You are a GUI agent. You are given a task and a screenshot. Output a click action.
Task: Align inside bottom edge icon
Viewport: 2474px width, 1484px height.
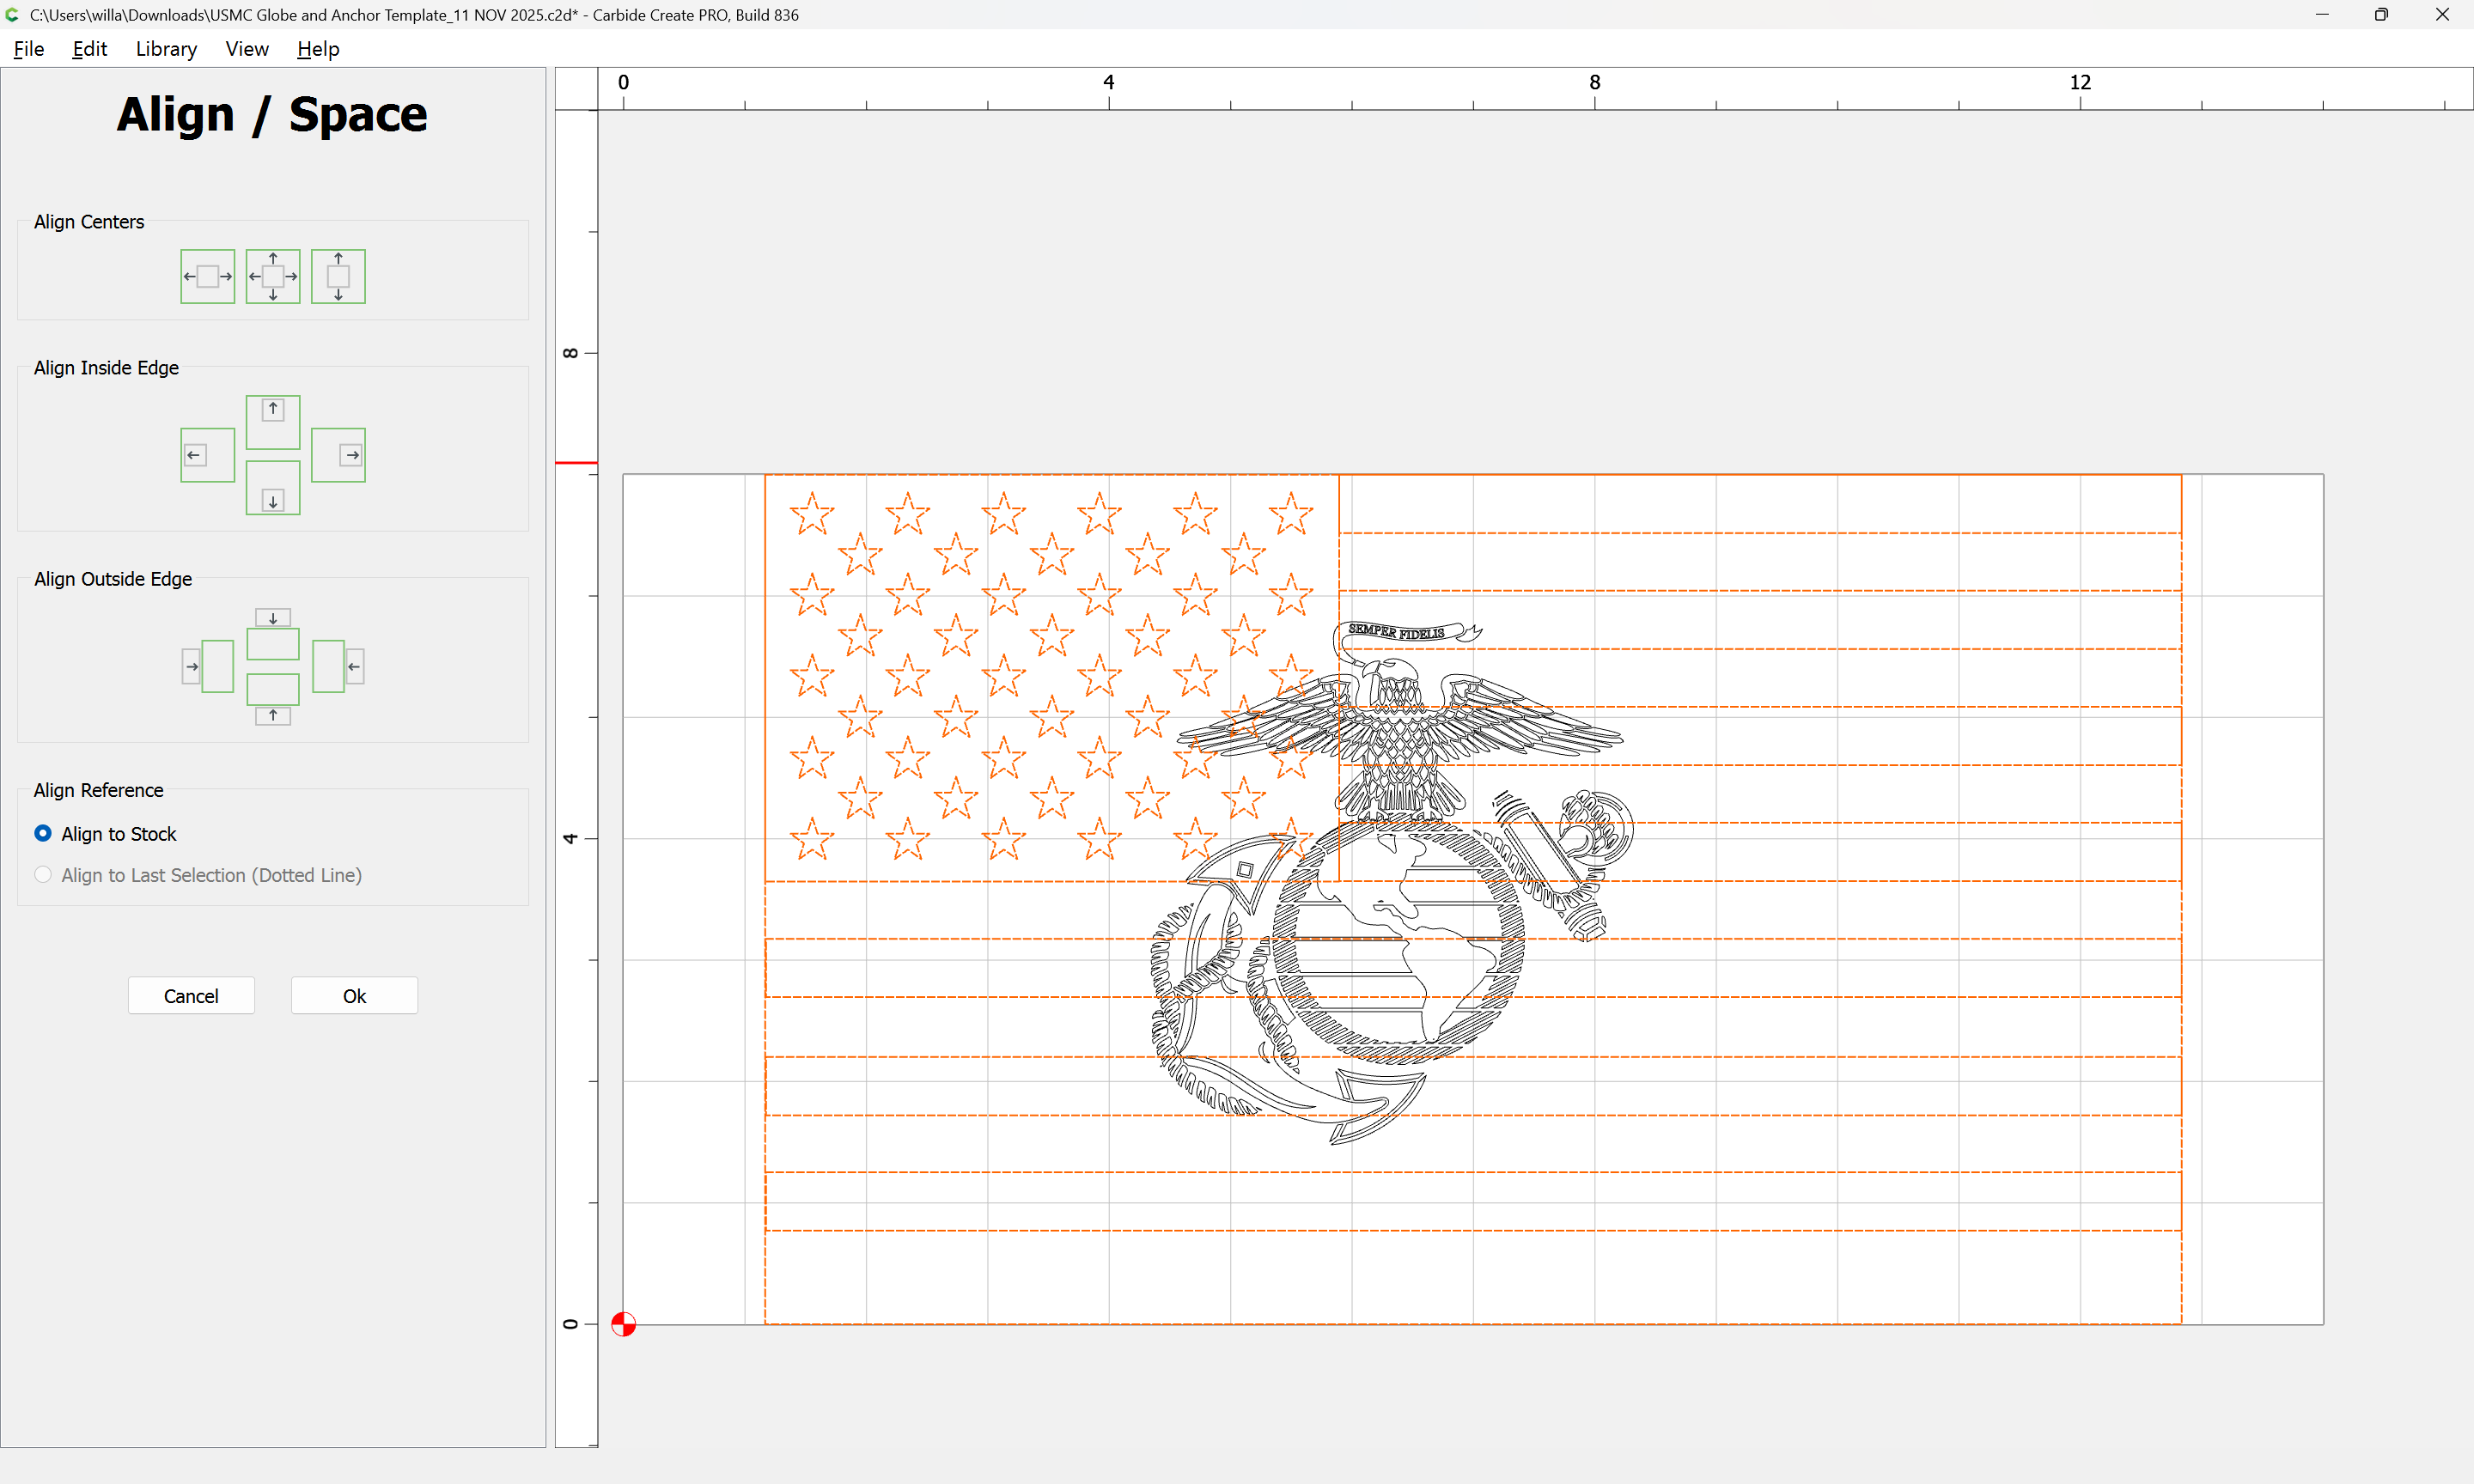273,488
